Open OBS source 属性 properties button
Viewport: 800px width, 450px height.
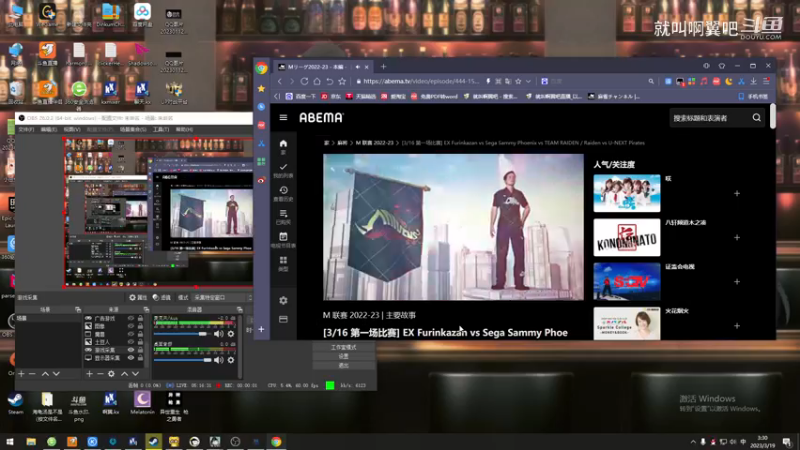click(x=138, y=297)
